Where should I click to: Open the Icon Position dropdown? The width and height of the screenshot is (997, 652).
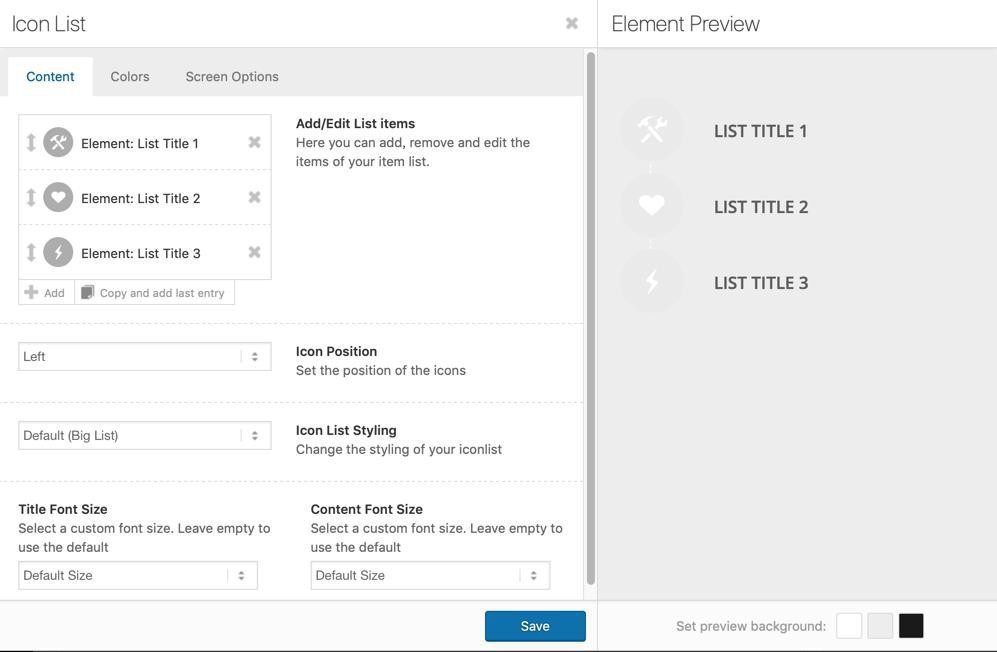point(144,357)
